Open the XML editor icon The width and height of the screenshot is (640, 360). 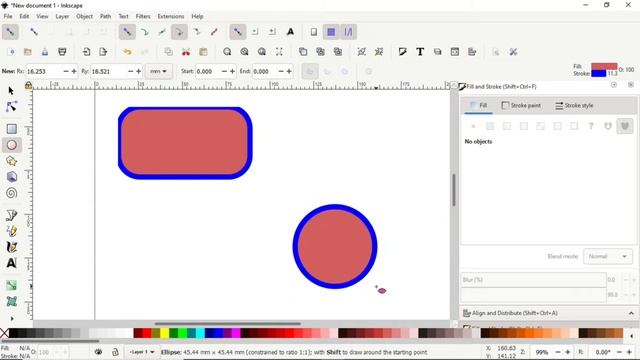(455, 52)
